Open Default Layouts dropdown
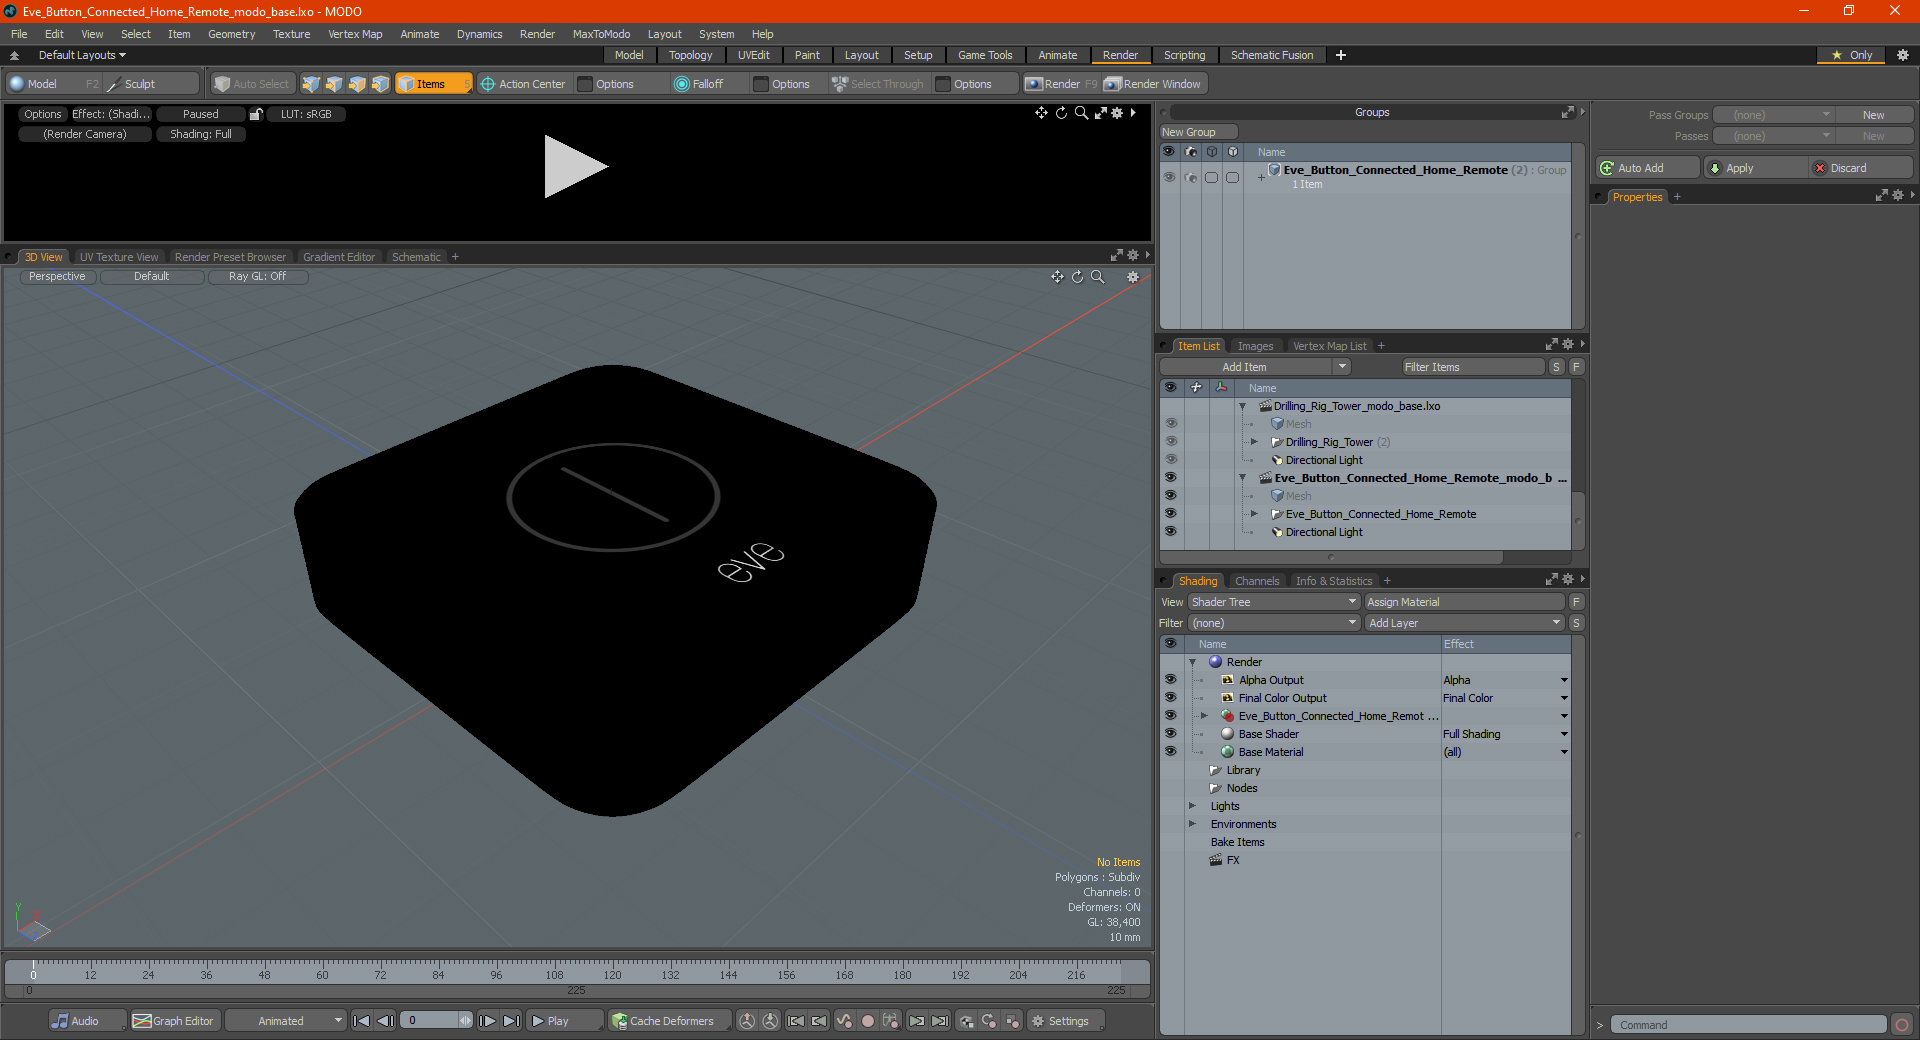Screen dimensions: 1920x1040 point(82,55)
